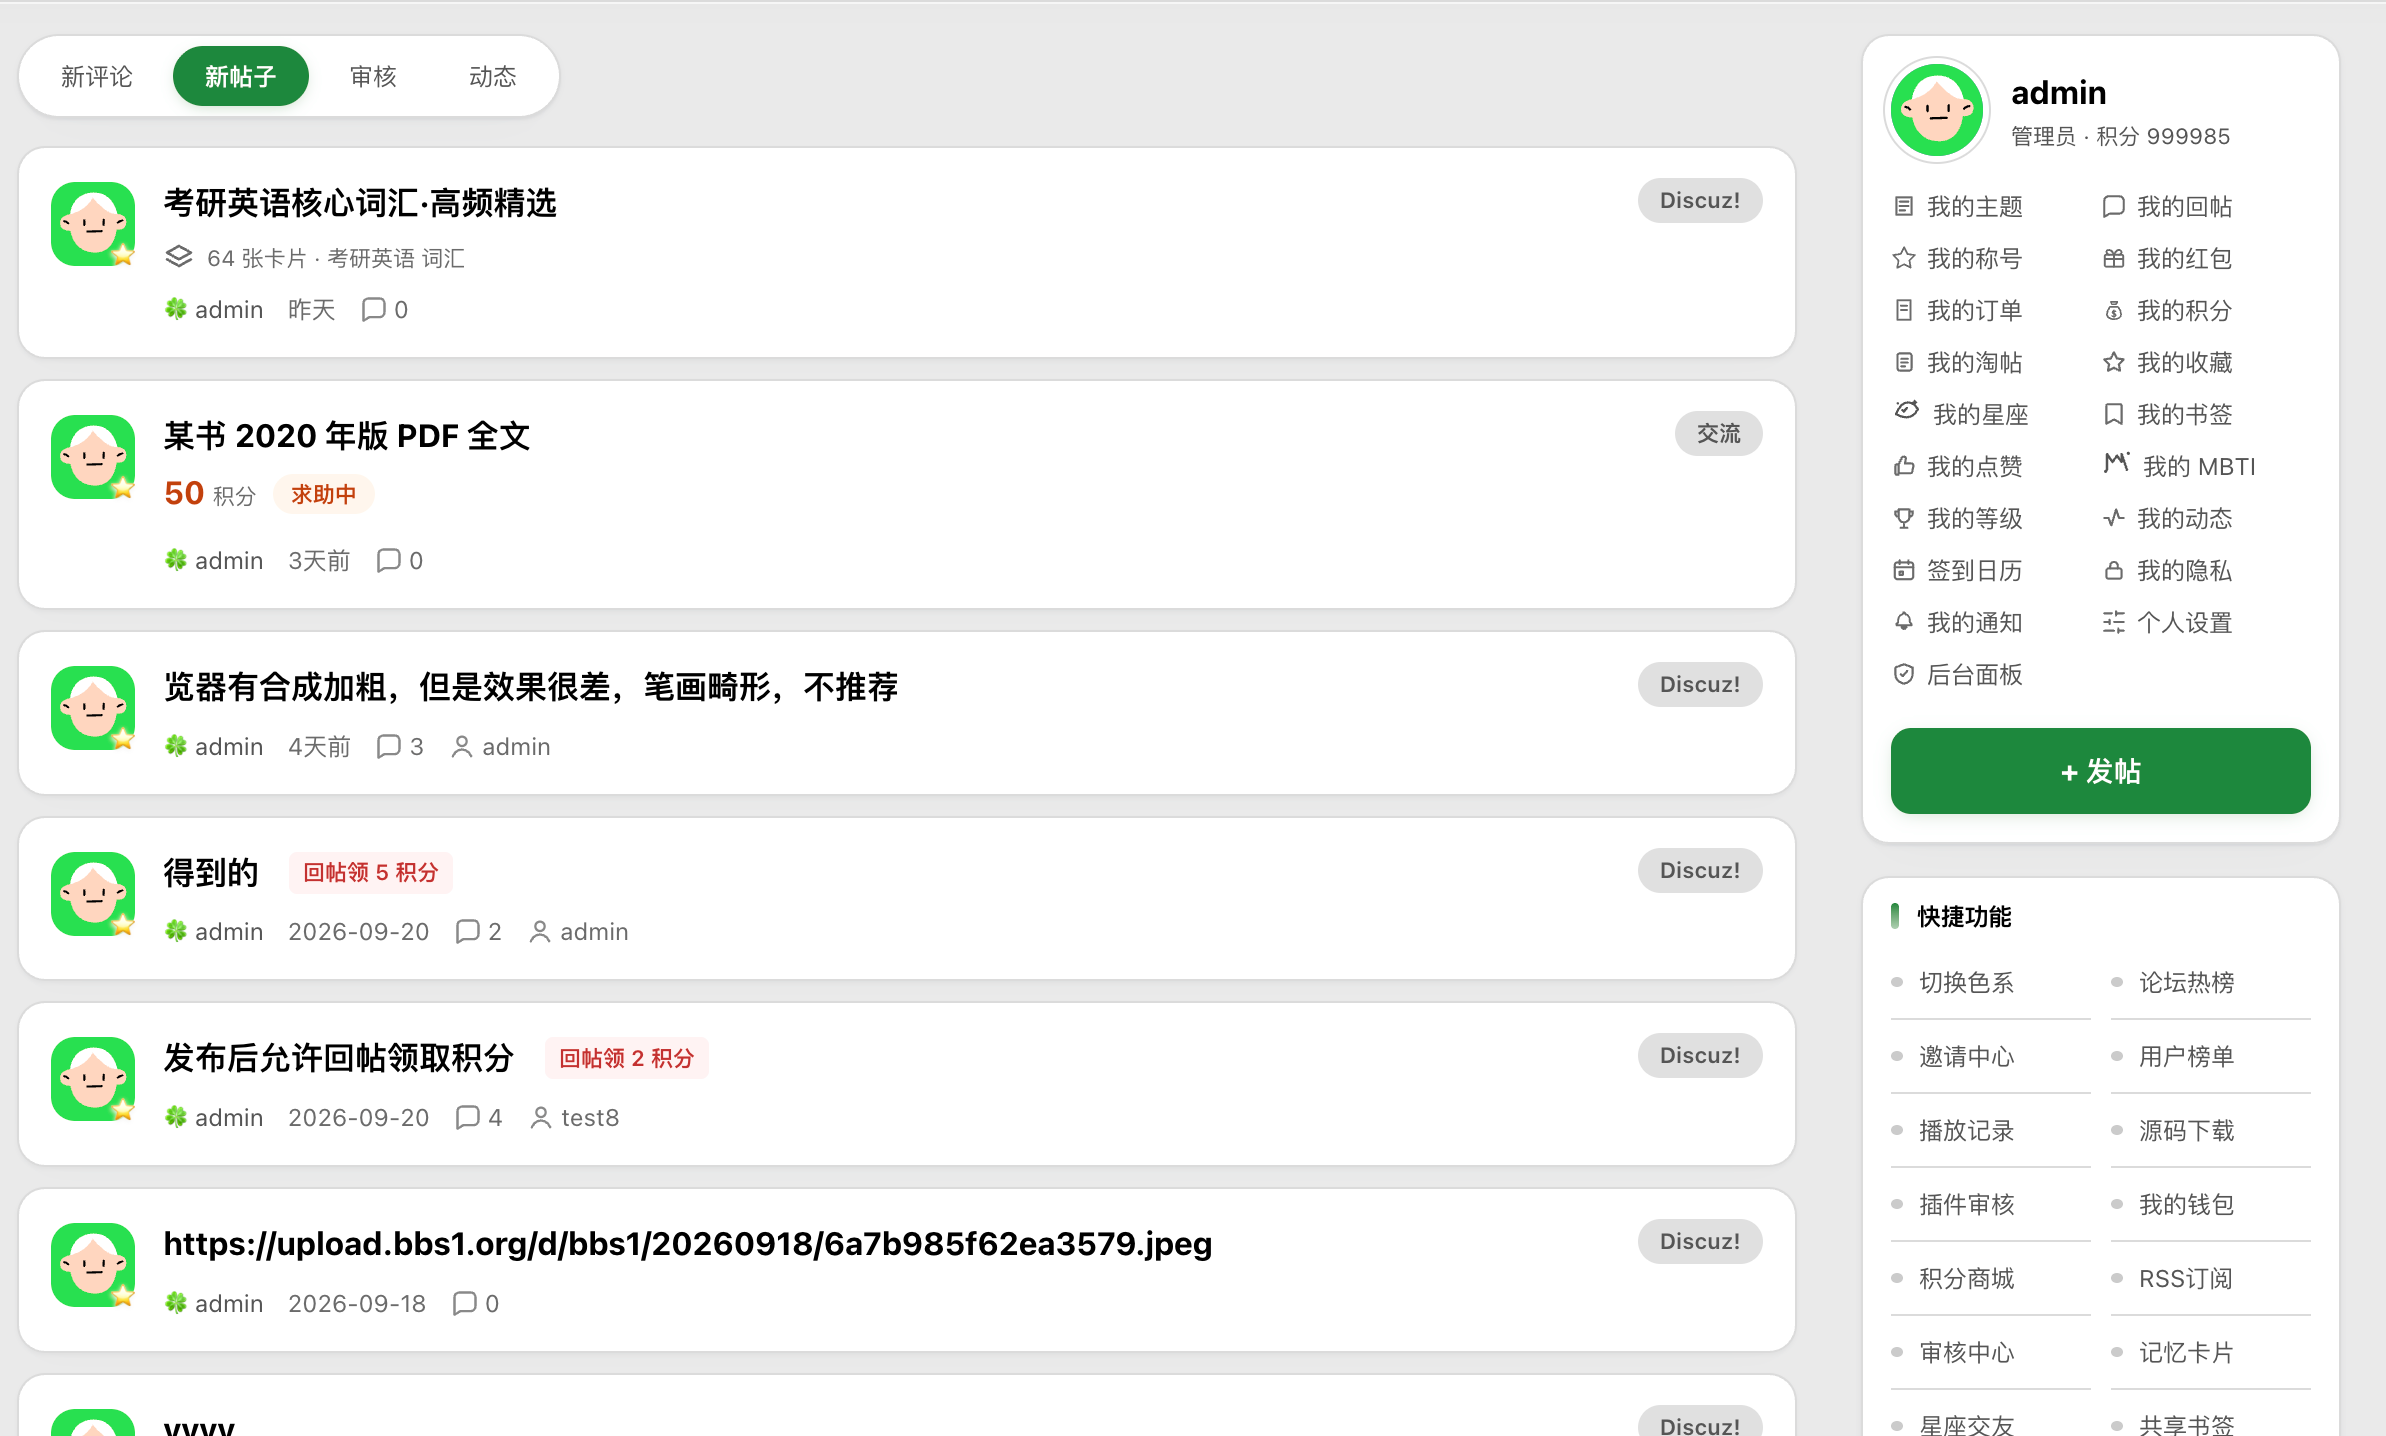
Task: Click the green 发帖 button
Action: click(x=2100, y=771)
